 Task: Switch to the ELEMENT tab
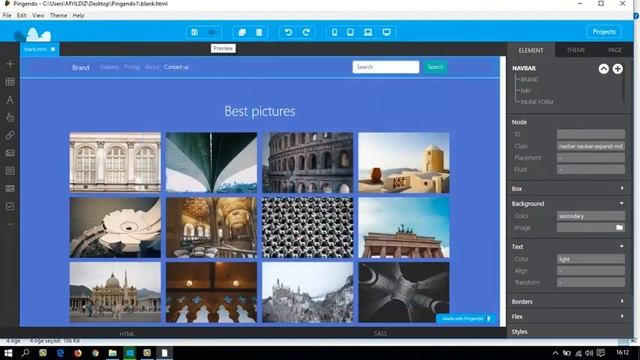tap(531, 50)
